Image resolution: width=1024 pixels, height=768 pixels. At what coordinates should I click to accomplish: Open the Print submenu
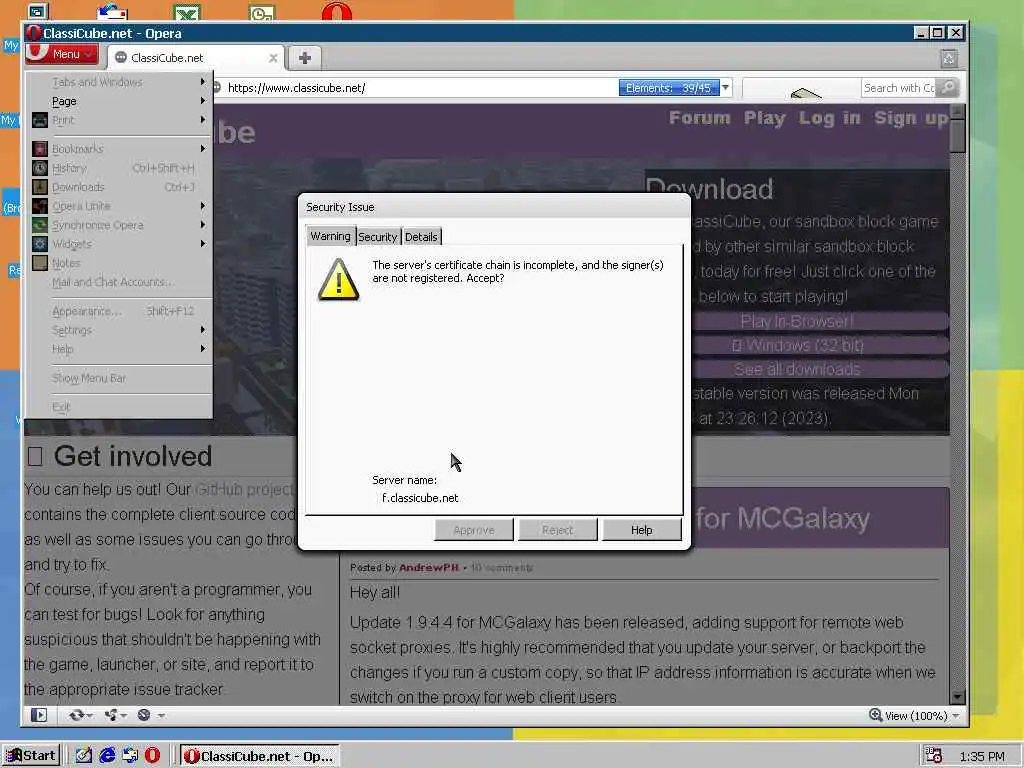(120, 120)
